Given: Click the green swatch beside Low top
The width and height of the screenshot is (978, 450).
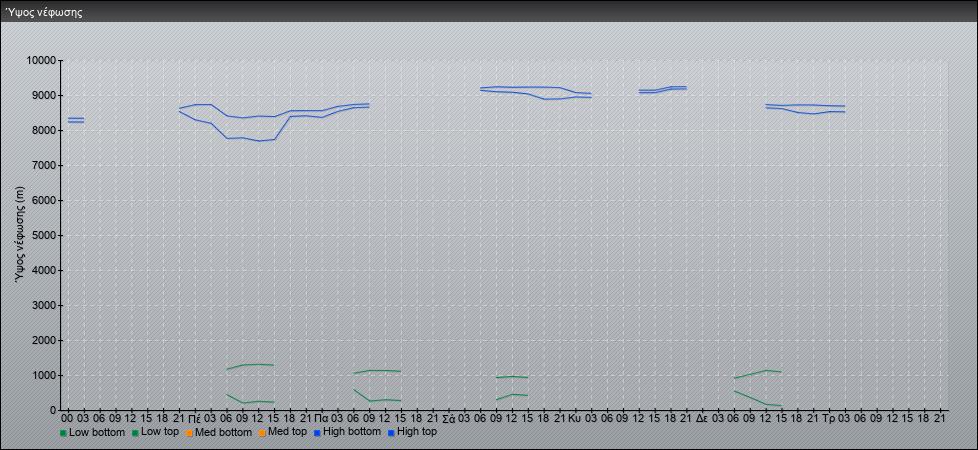Looking at the screenshot, I should point(135,433).
